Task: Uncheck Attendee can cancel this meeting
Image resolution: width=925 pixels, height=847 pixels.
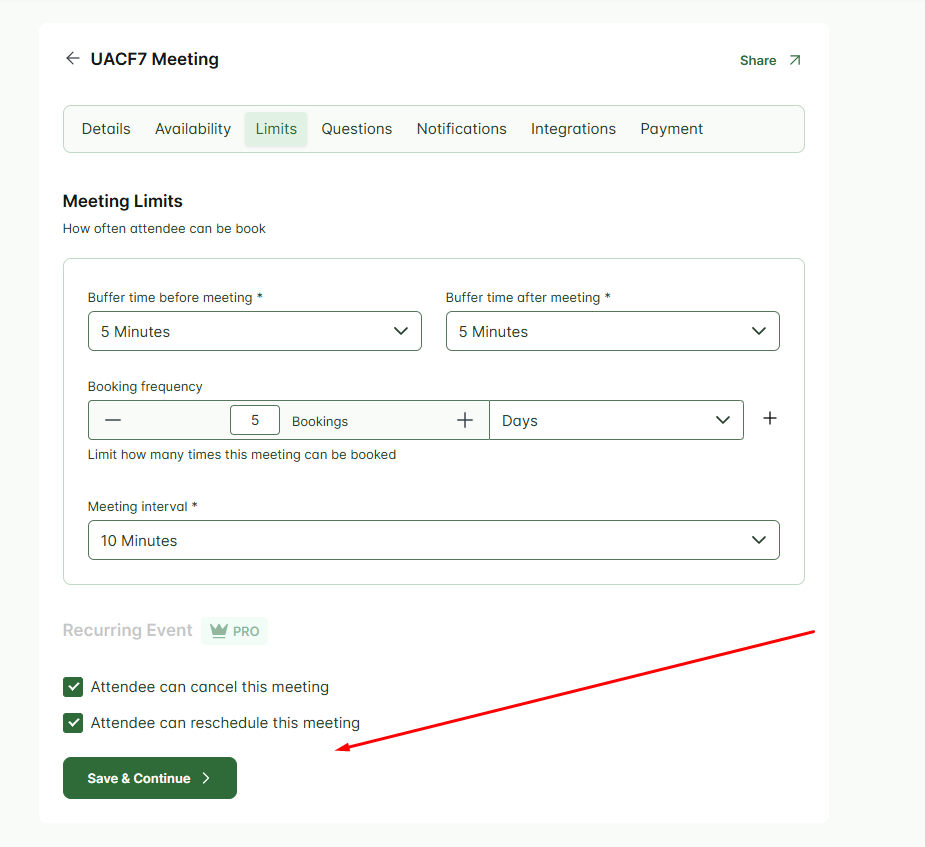Action: [73, 687]
